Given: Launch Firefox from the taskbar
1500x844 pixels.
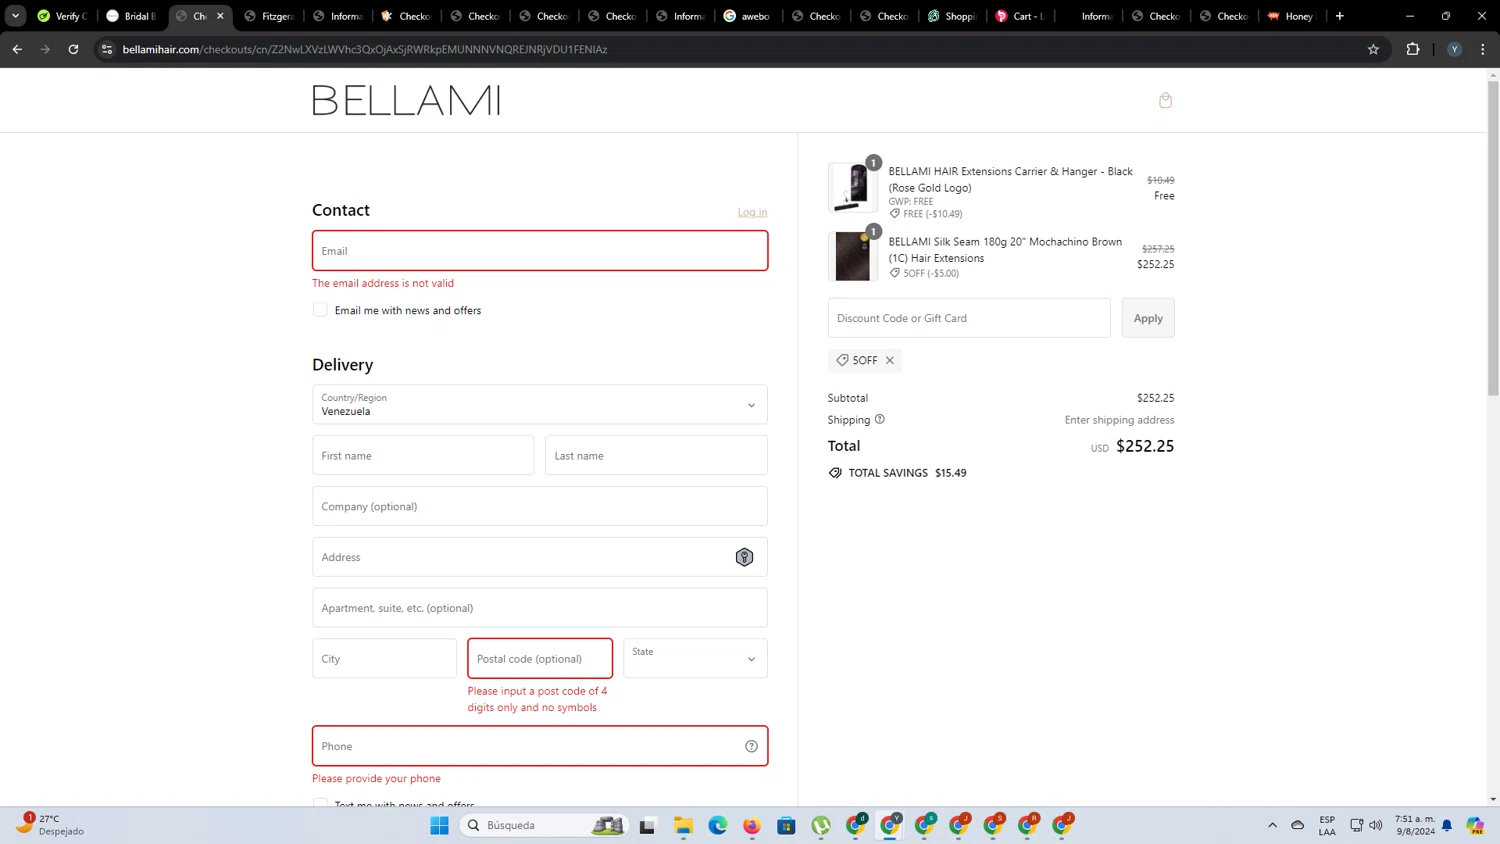Looking at the screenshot, I should point(752,825).
